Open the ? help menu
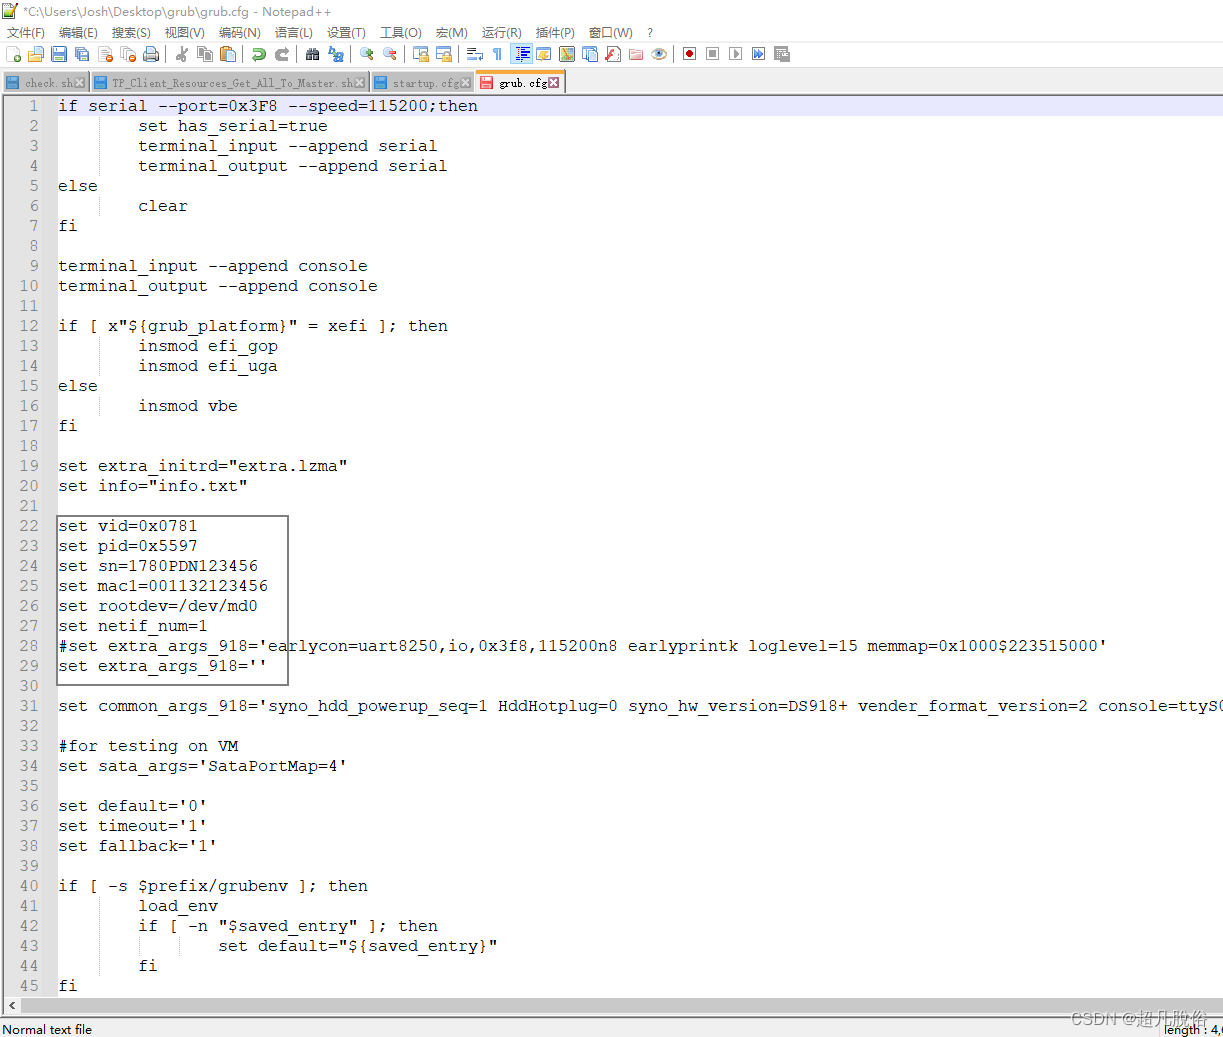 pos(650,33)
